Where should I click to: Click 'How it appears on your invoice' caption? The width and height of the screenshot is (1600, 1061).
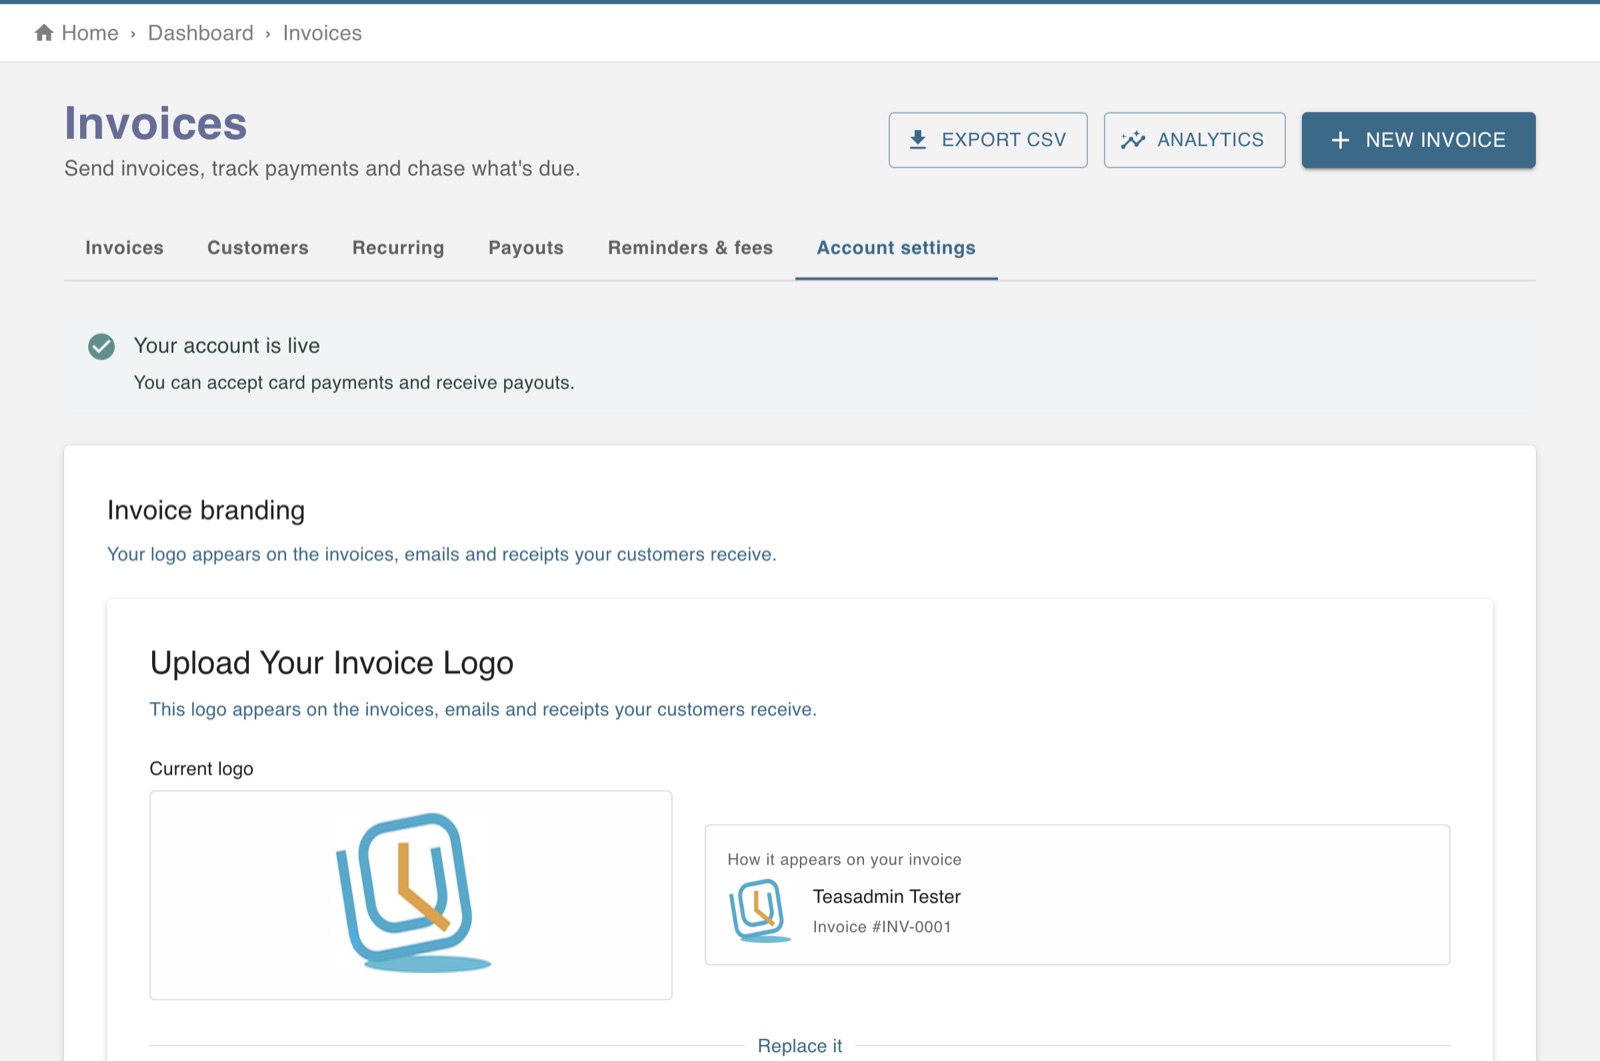844,860
